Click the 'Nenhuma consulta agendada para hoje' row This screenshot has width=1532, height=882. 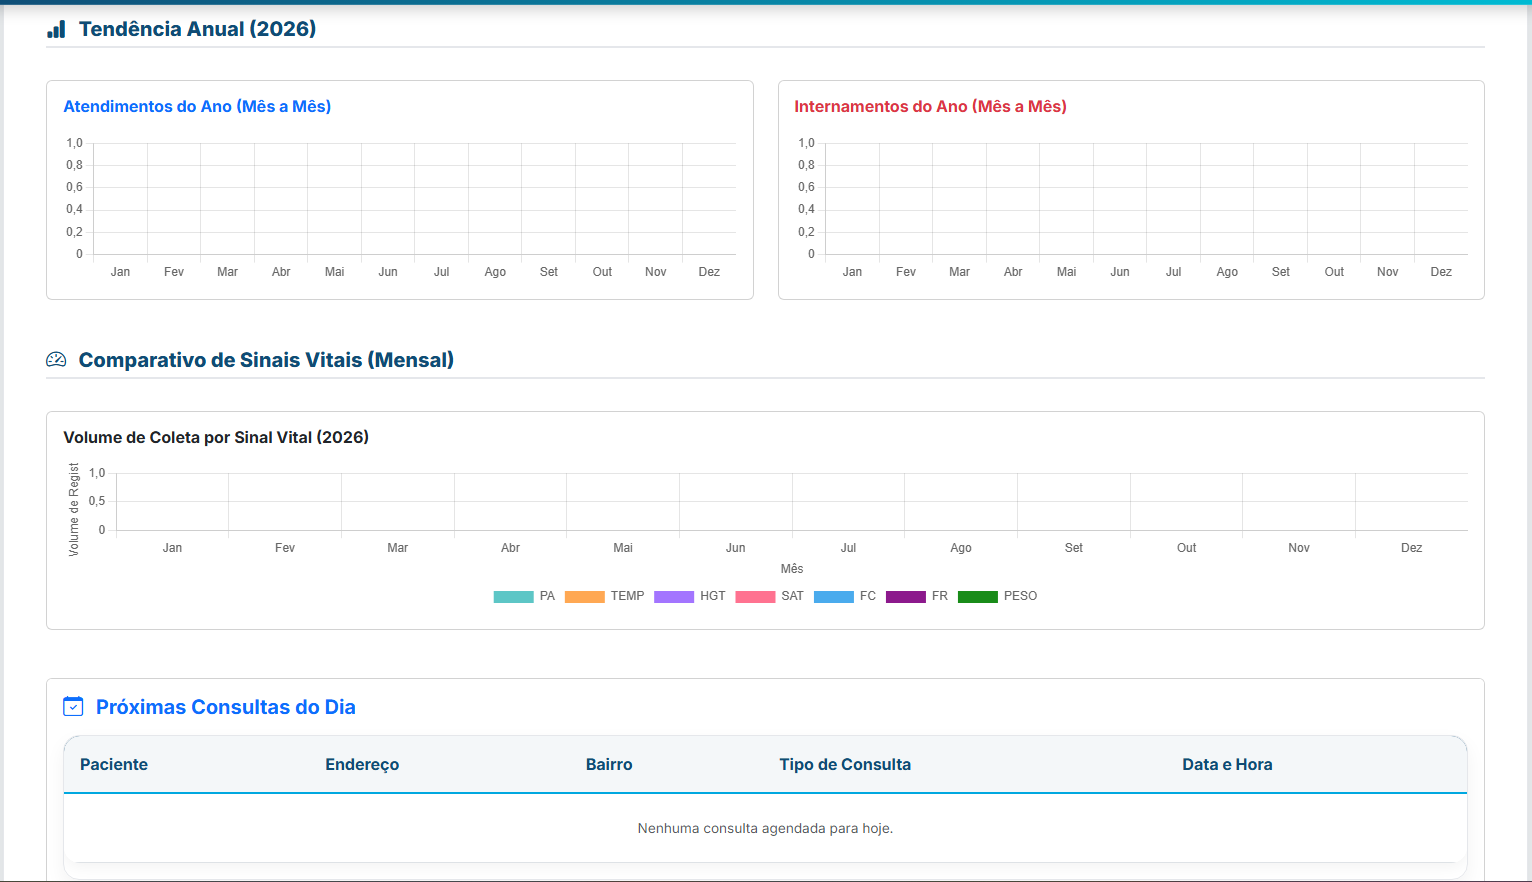765,828
